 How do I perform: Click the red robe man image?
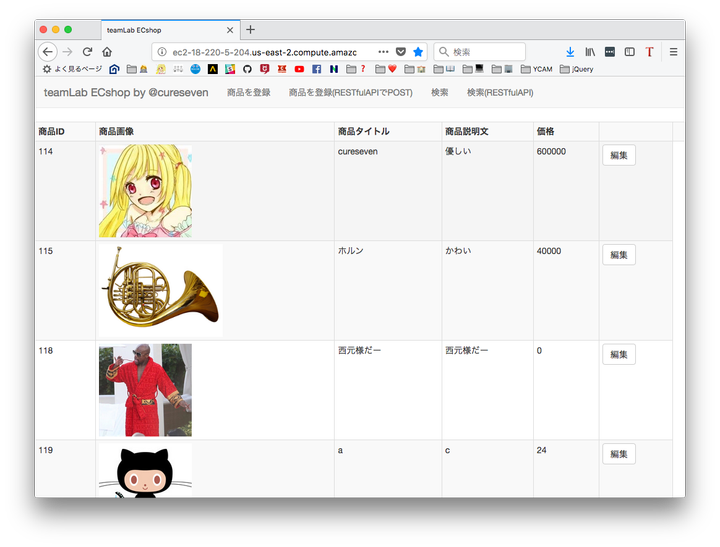(x=145, y=390)
